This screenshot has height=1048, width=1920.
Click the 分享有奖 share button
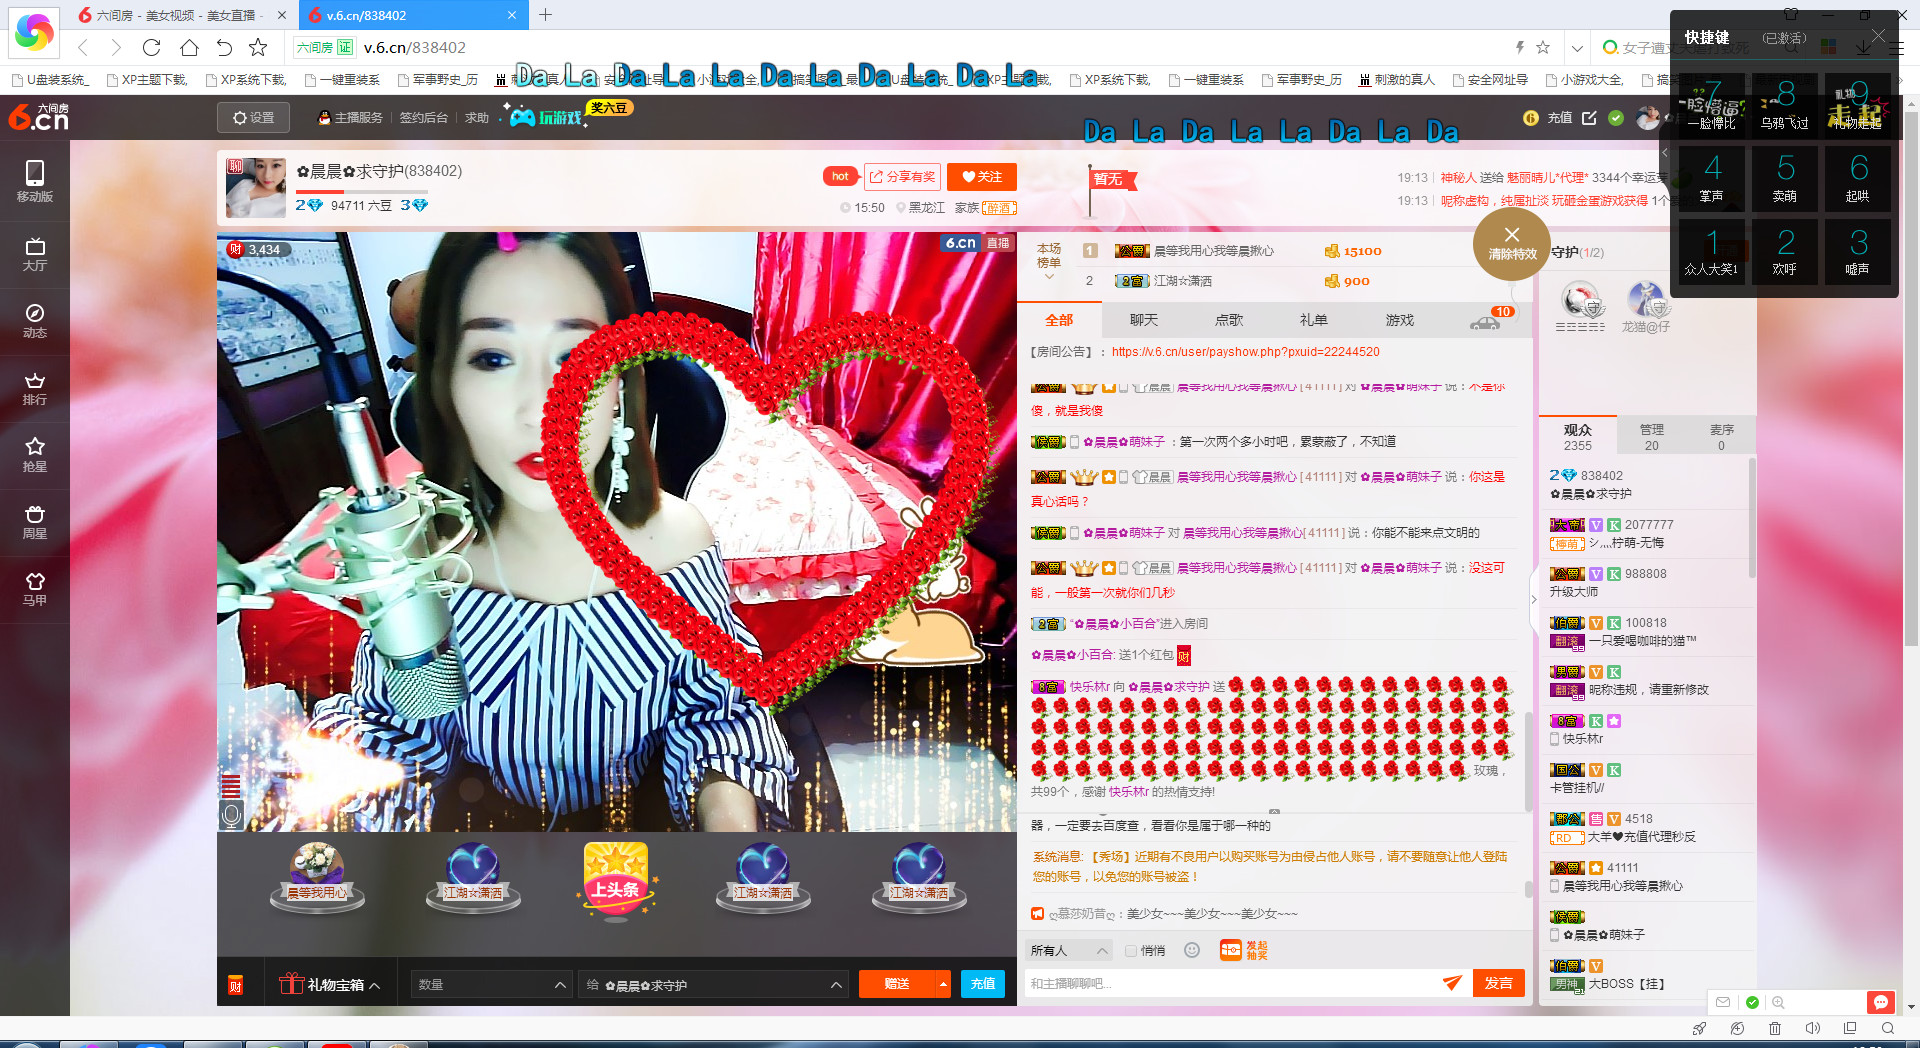[x=902, y=177]
